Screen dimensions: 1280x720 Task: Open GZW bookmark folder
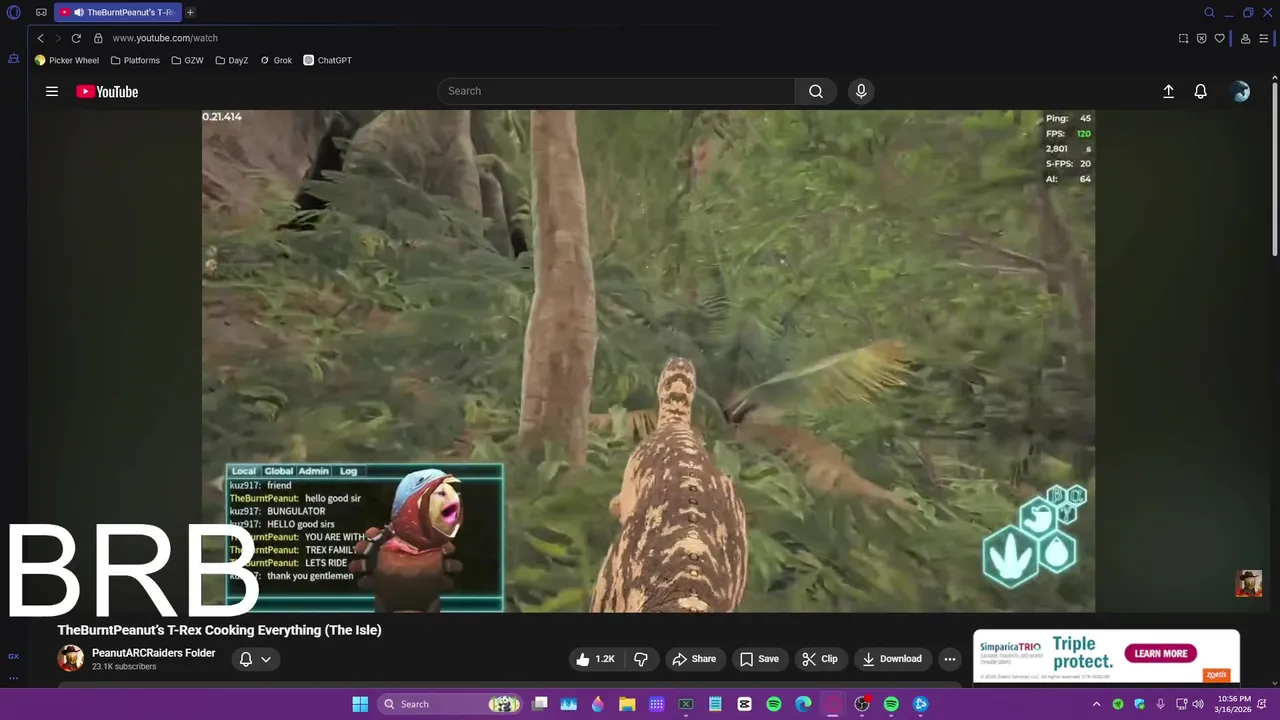(187, 60)
